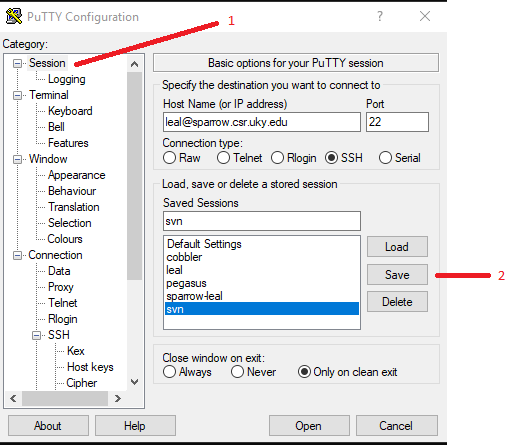Open the Rlogin category in the tree
The image size is (512, 447).
(63, 319)
